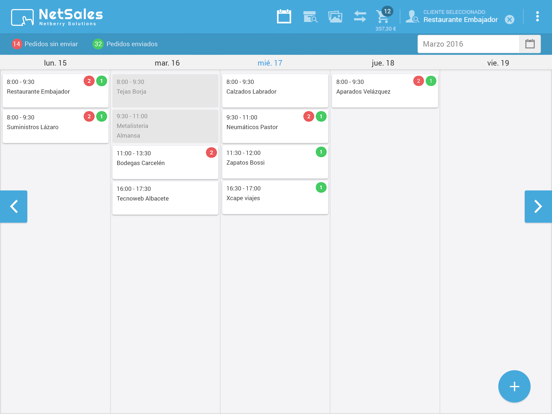This screenshot has width=552, height=414.
Task: Click green badge on Xcape viajes card
Action: tap(321, 187)
